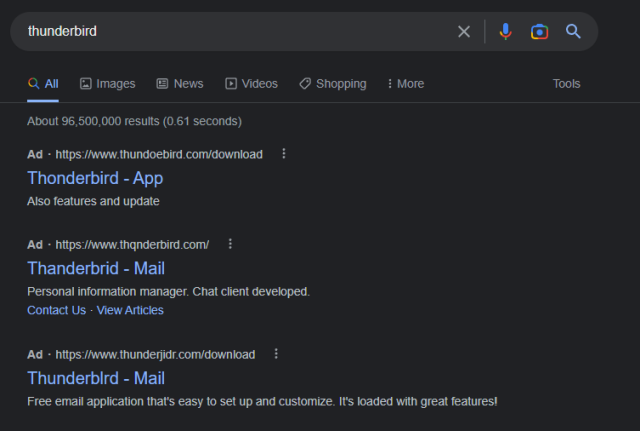Select the All results tab
The height and width of the screenshot is (431, 640).
click(43, 84)
